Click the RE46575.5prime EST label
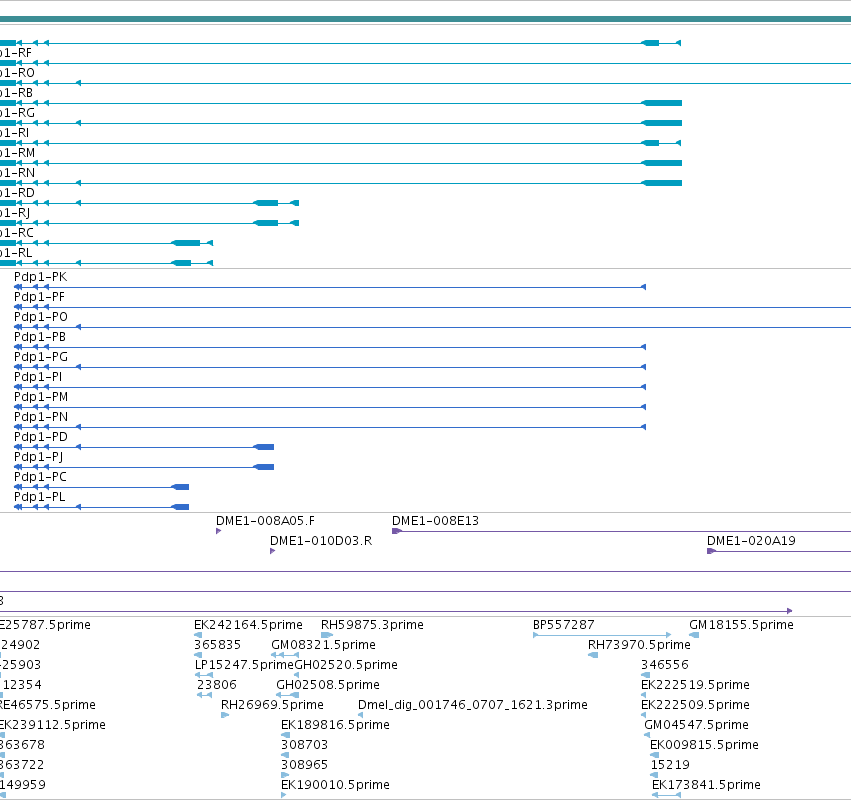This screenshot has width=851, height=800. pos(48,705)
